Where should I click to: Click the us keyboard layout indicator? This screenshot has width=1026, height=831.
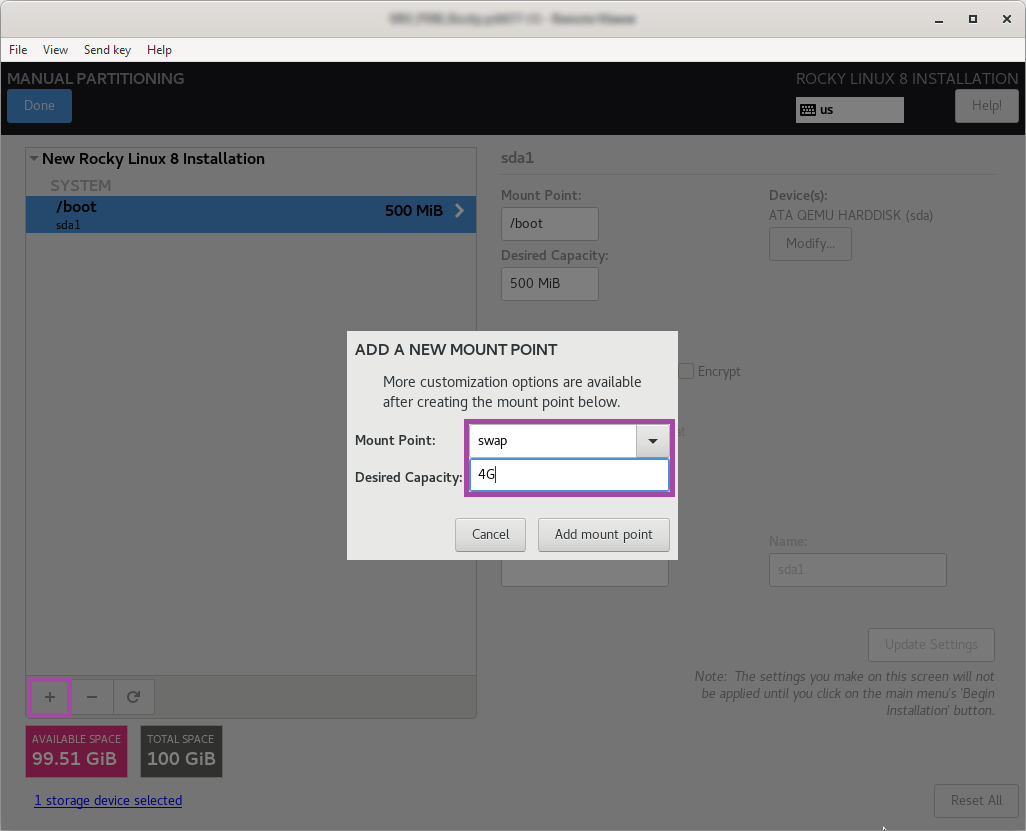click(x=849, y=110)
